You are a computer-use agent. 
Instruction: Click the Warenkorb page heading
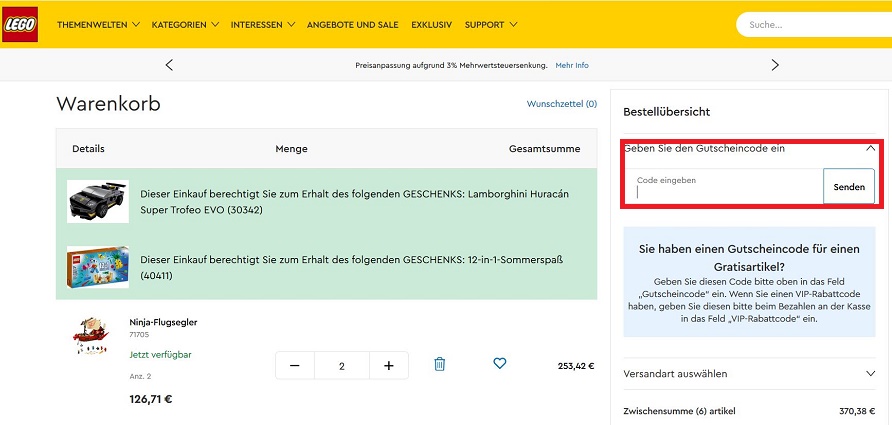[x=109, y=104]
